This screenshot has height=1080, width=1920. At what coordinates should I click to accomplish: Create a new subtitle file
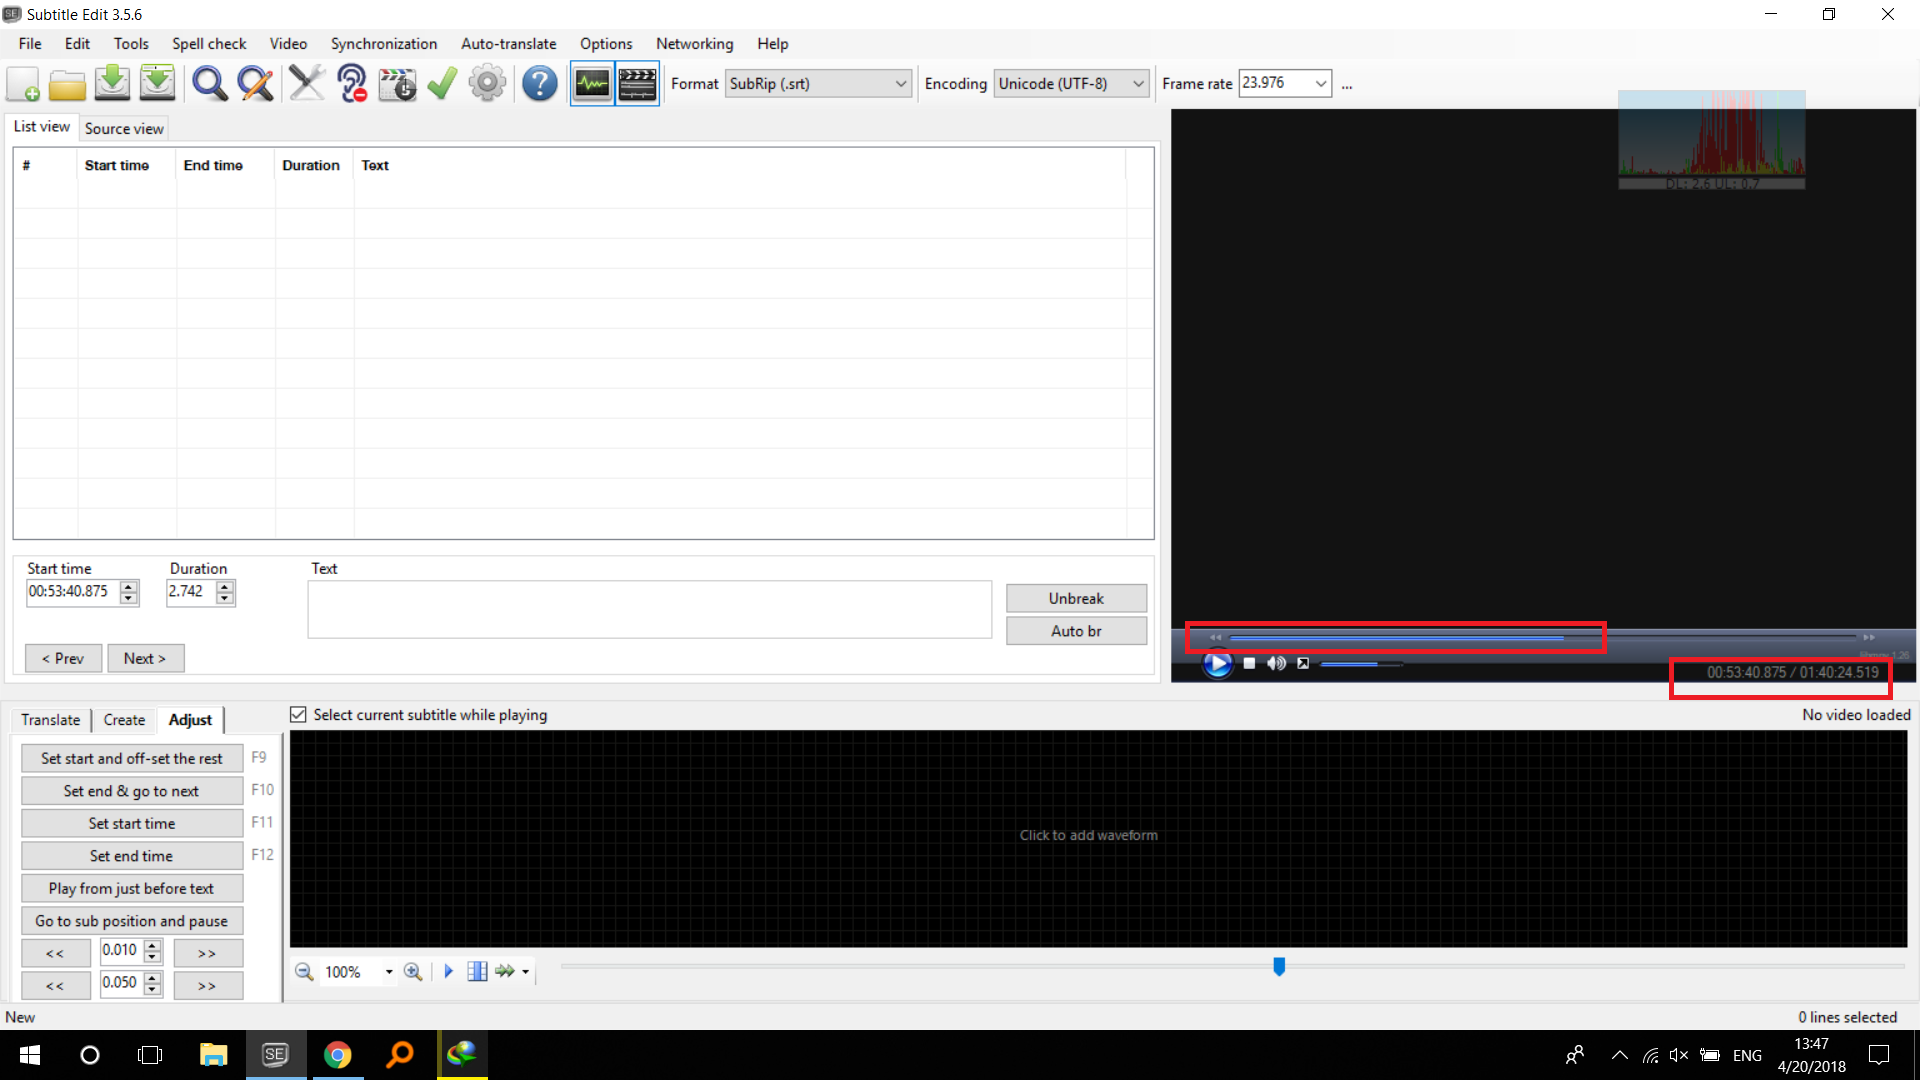[22, 83]
